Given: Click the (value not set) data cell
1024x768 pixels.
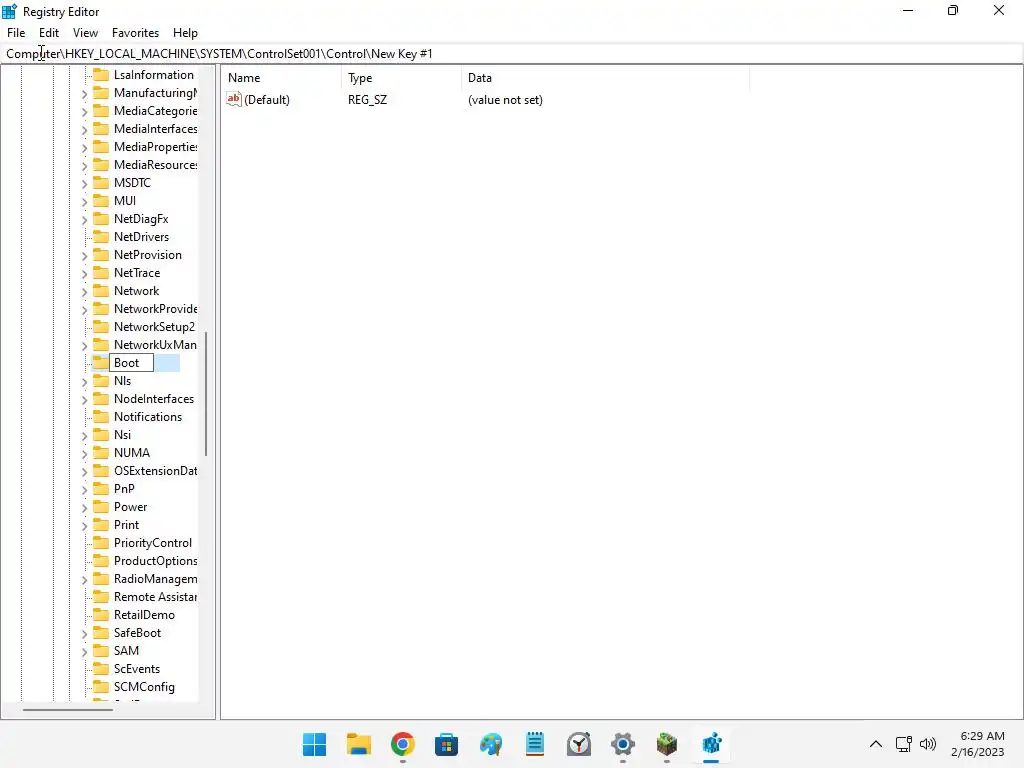Looking at the screenshot, I should point(505,100).
